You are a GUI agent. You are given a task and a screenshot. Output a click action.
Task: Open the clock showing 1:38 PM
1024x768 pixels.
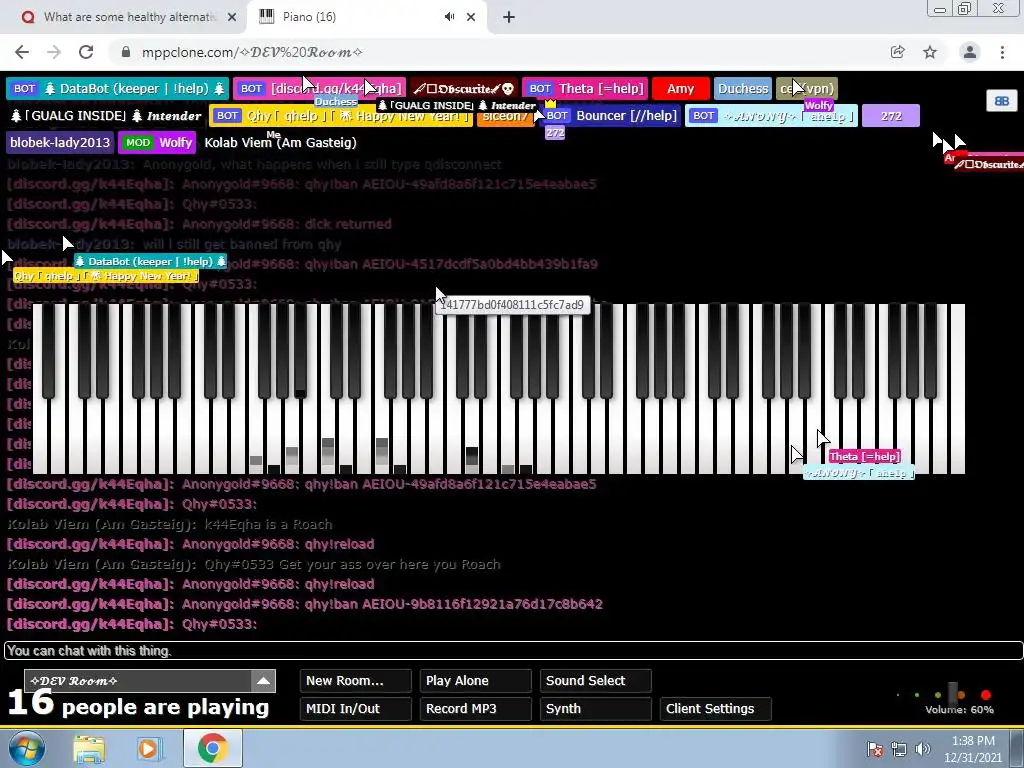(x=972, y=748)
